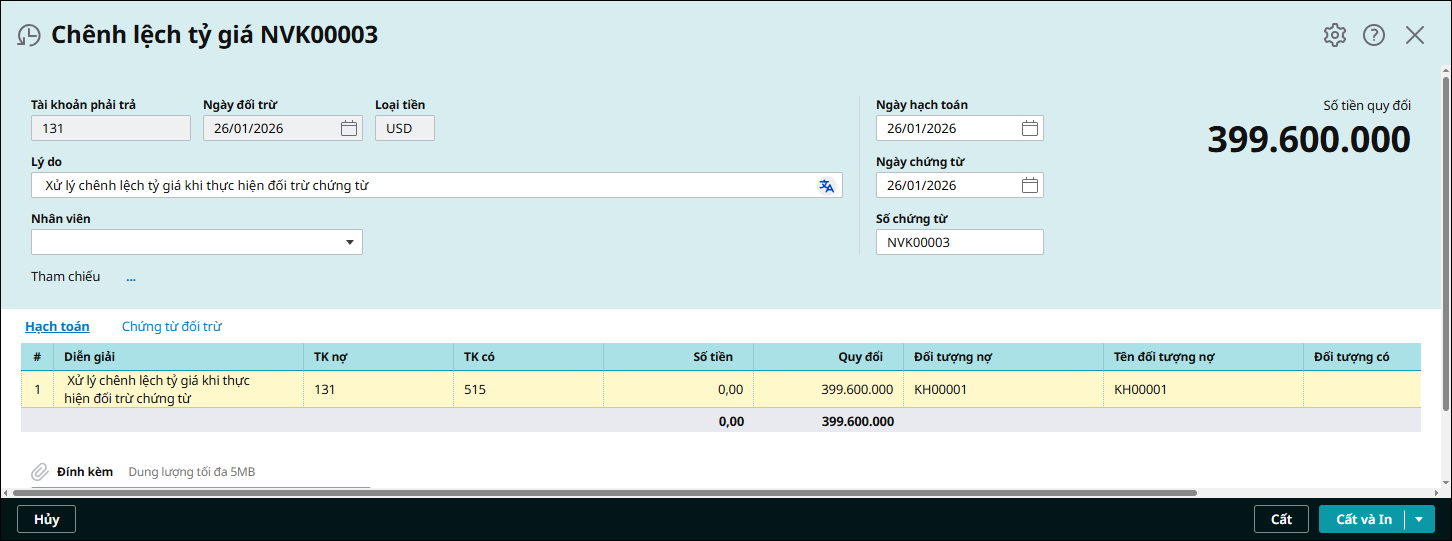The width and height of the screenshot is (1452, 541).
Task: Click the Đính kèm paperclip icon
Action: pyautogui.click(x=39, y=471)
